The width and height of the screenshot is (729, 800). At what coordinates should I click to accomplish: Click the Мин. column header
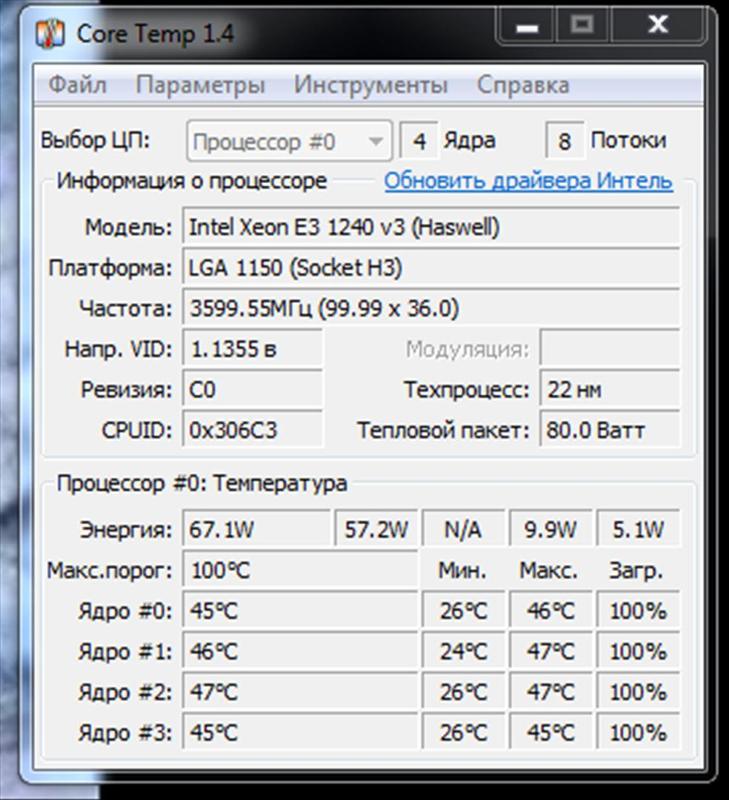463,571
